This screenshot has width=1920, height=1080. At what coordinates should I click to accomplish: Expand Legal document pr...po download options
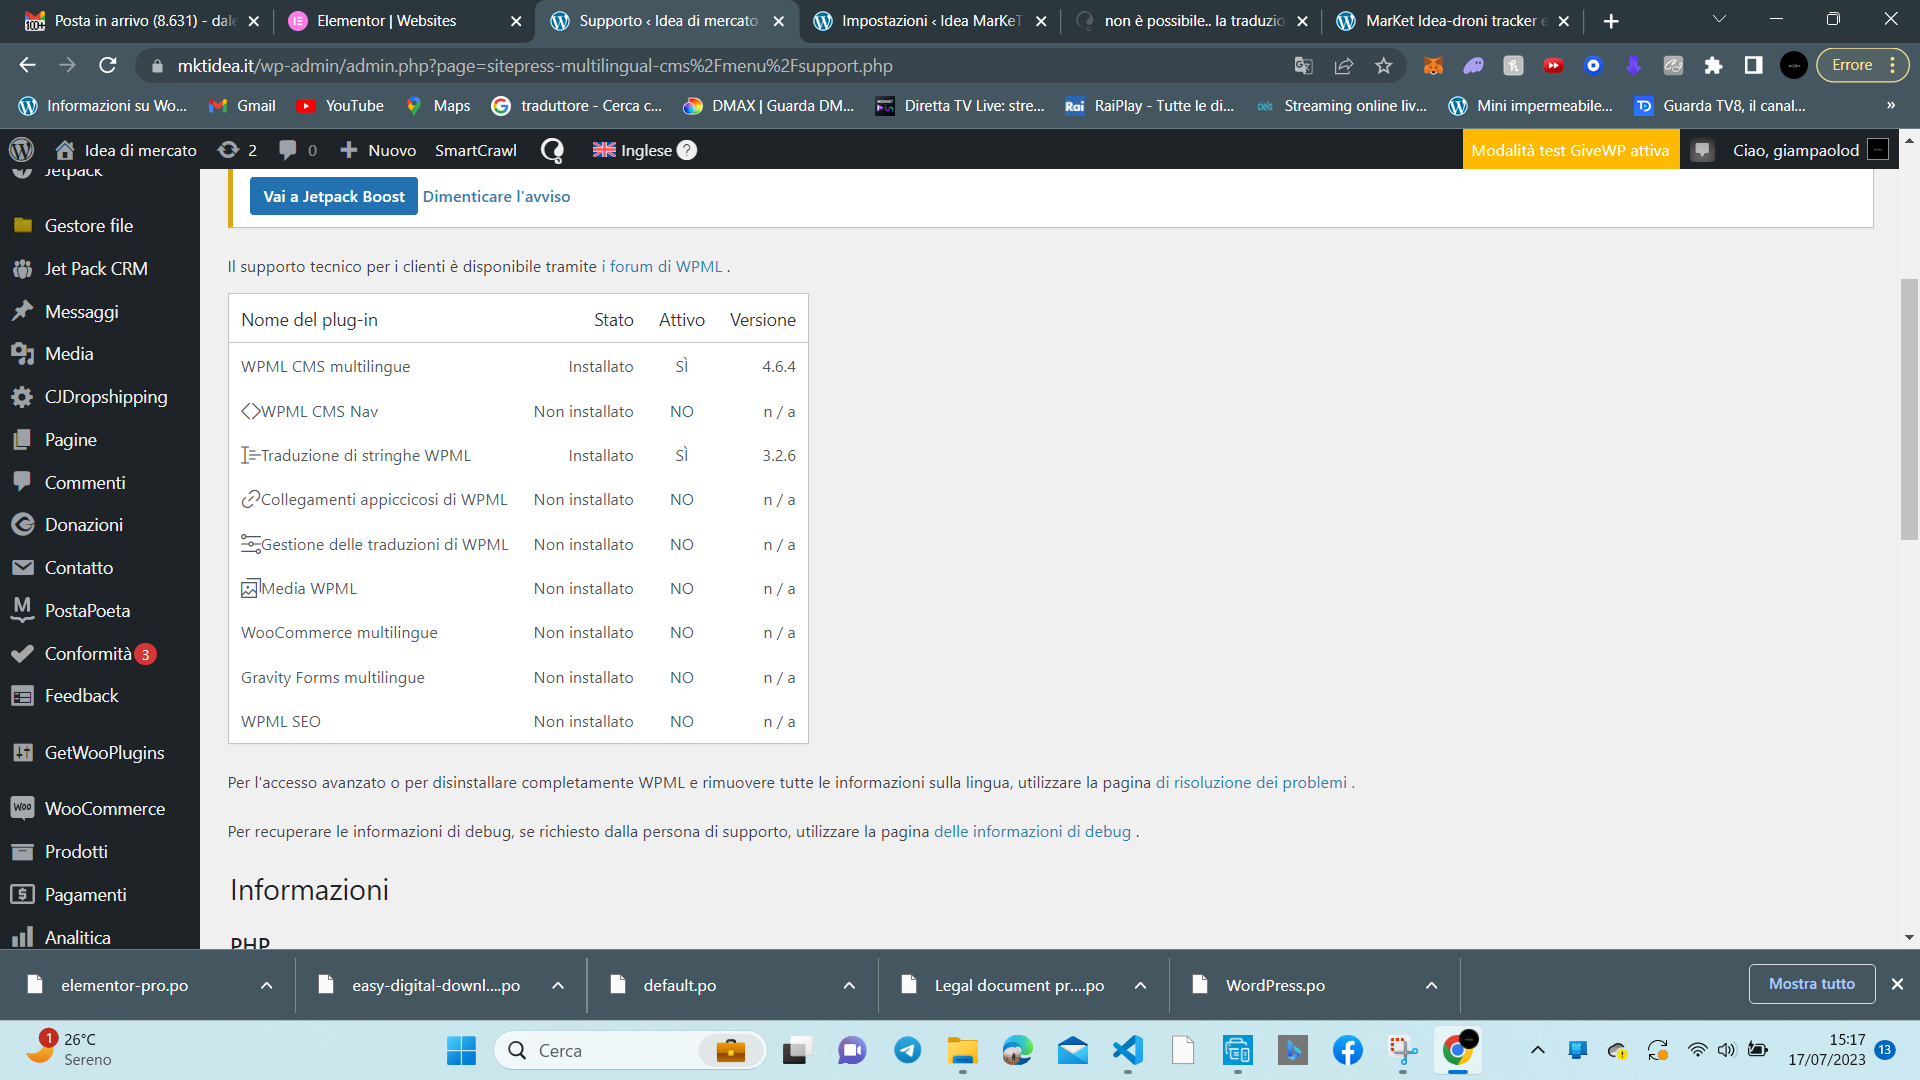coord(1141,986)
